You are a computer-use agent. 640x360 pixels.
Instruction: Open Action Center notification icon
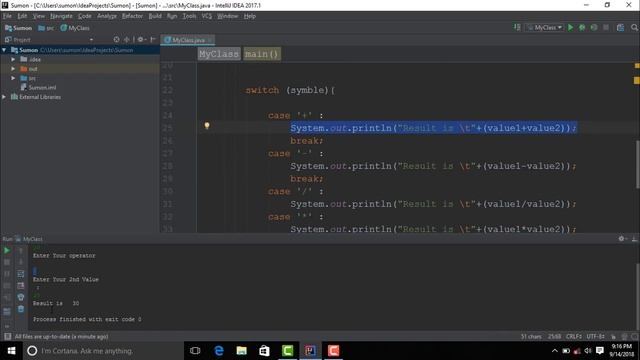pyautogui.click(x=600, y=351)
